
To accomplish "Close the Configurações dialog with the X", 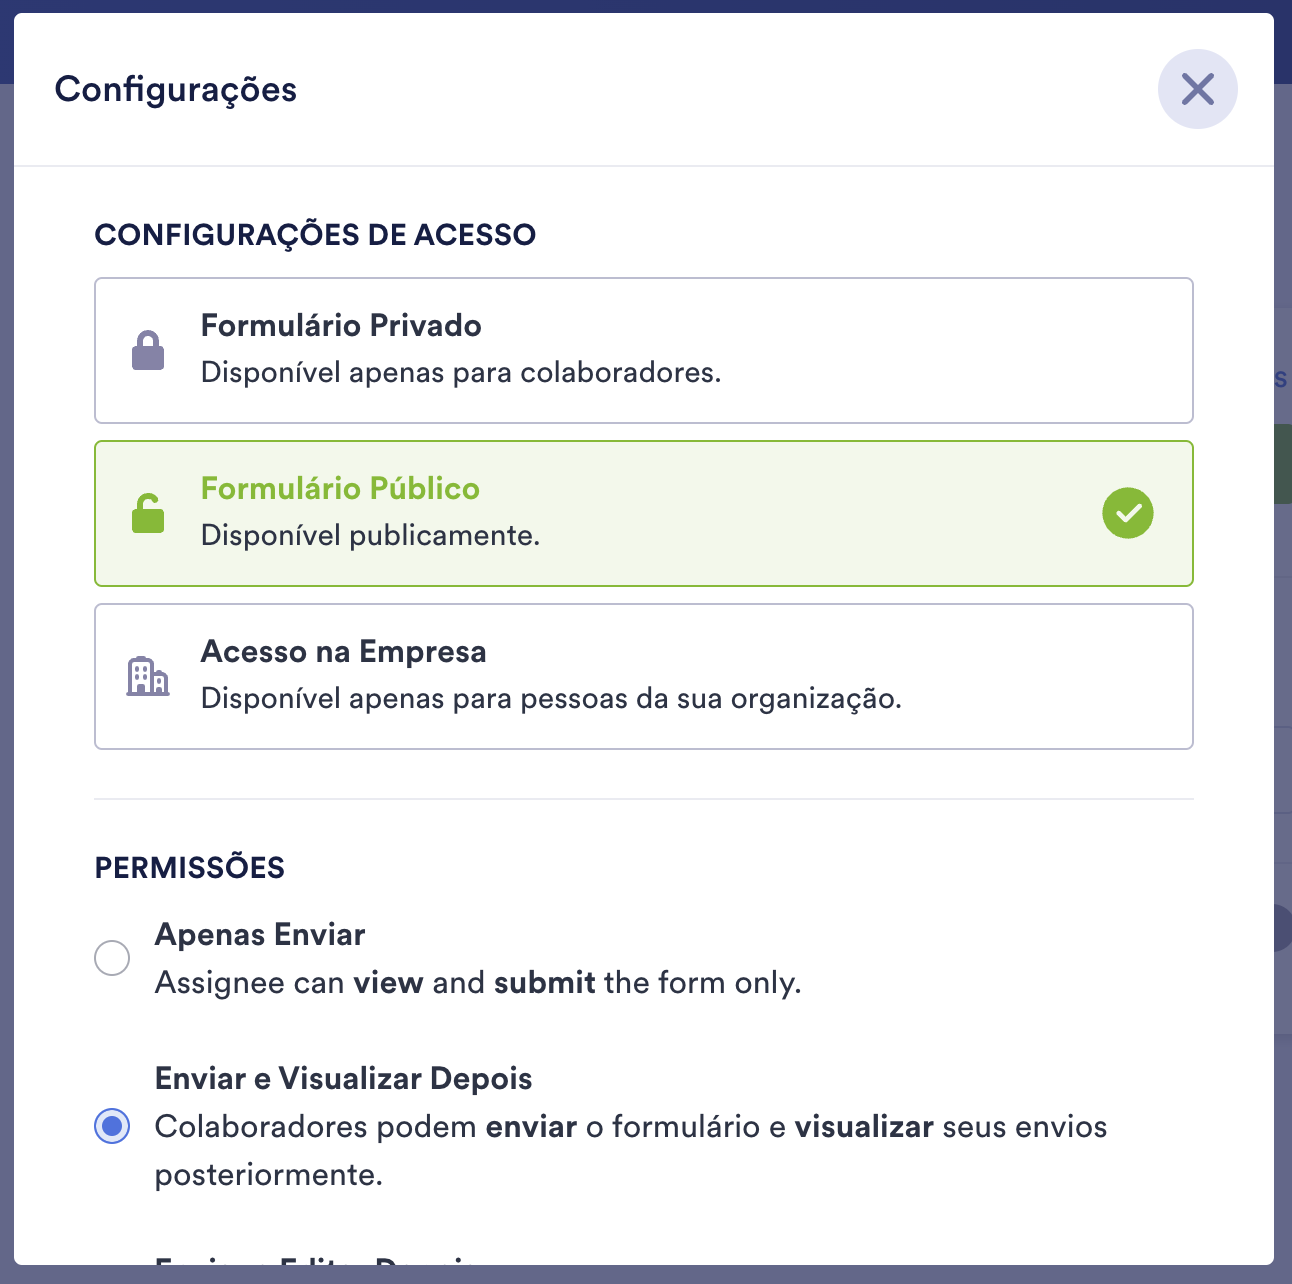I will click(1197, 89).
